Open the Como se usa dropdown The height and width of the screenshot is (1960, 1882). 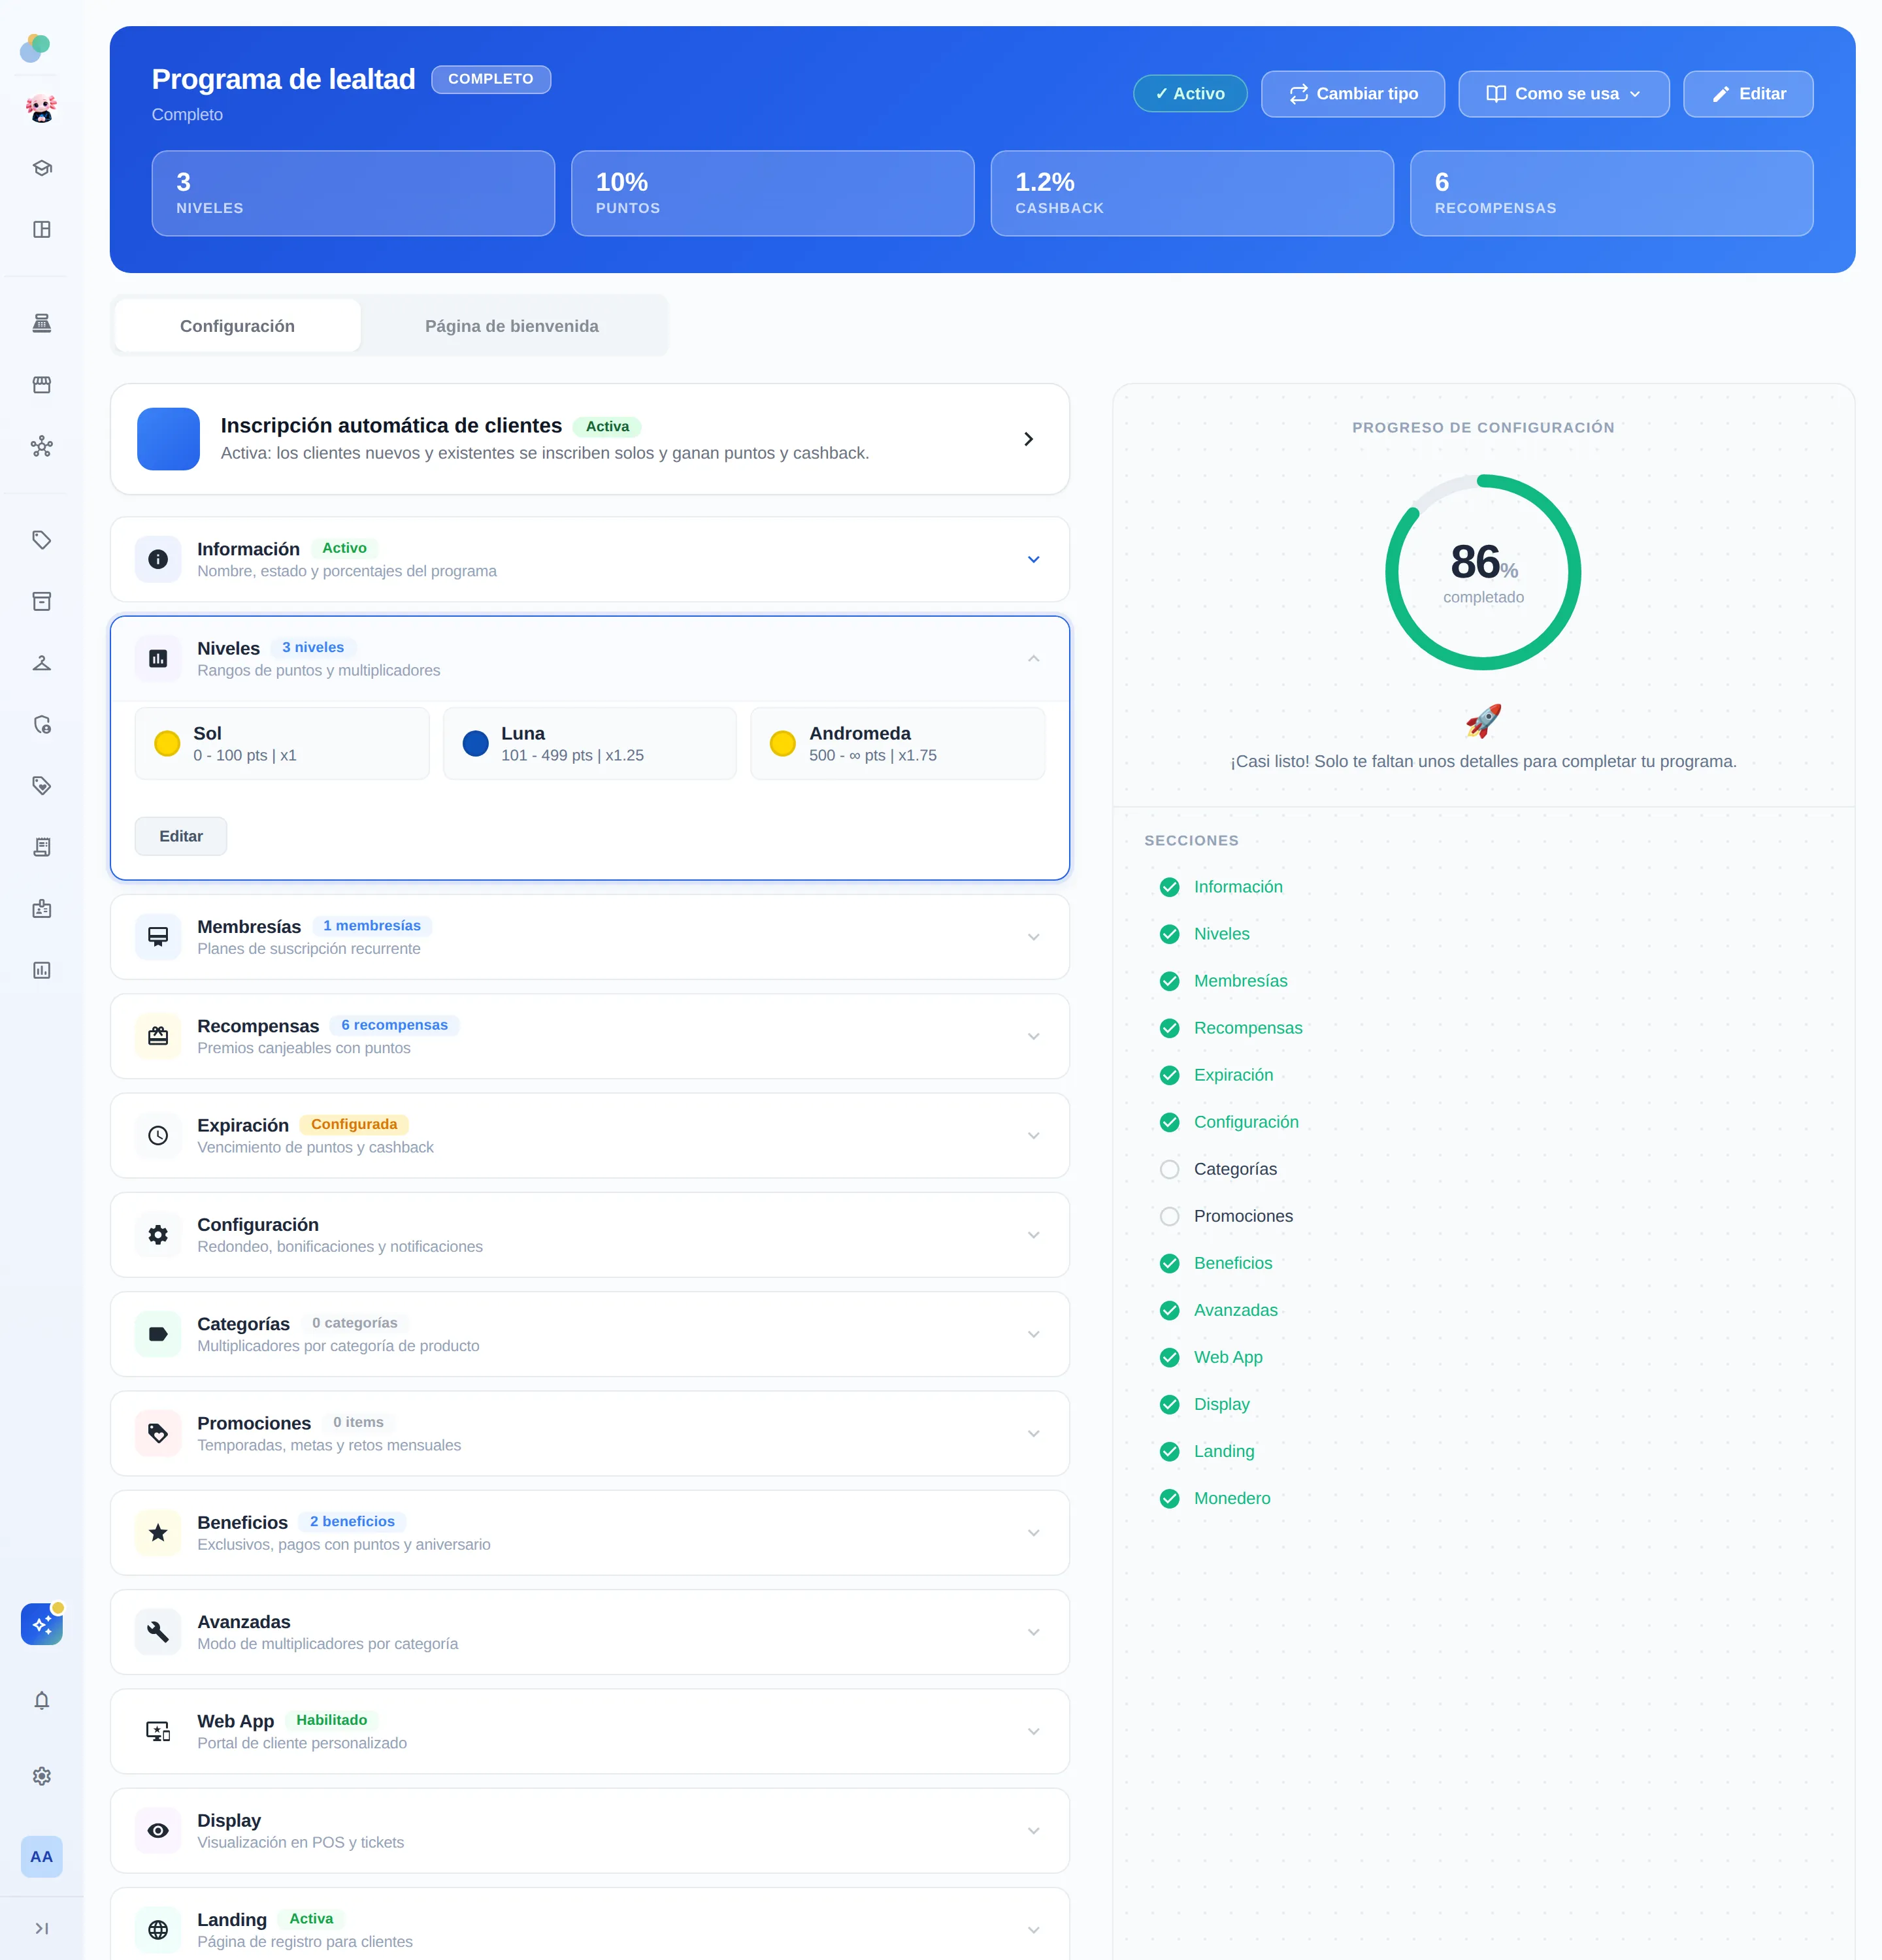point(1563,94)
